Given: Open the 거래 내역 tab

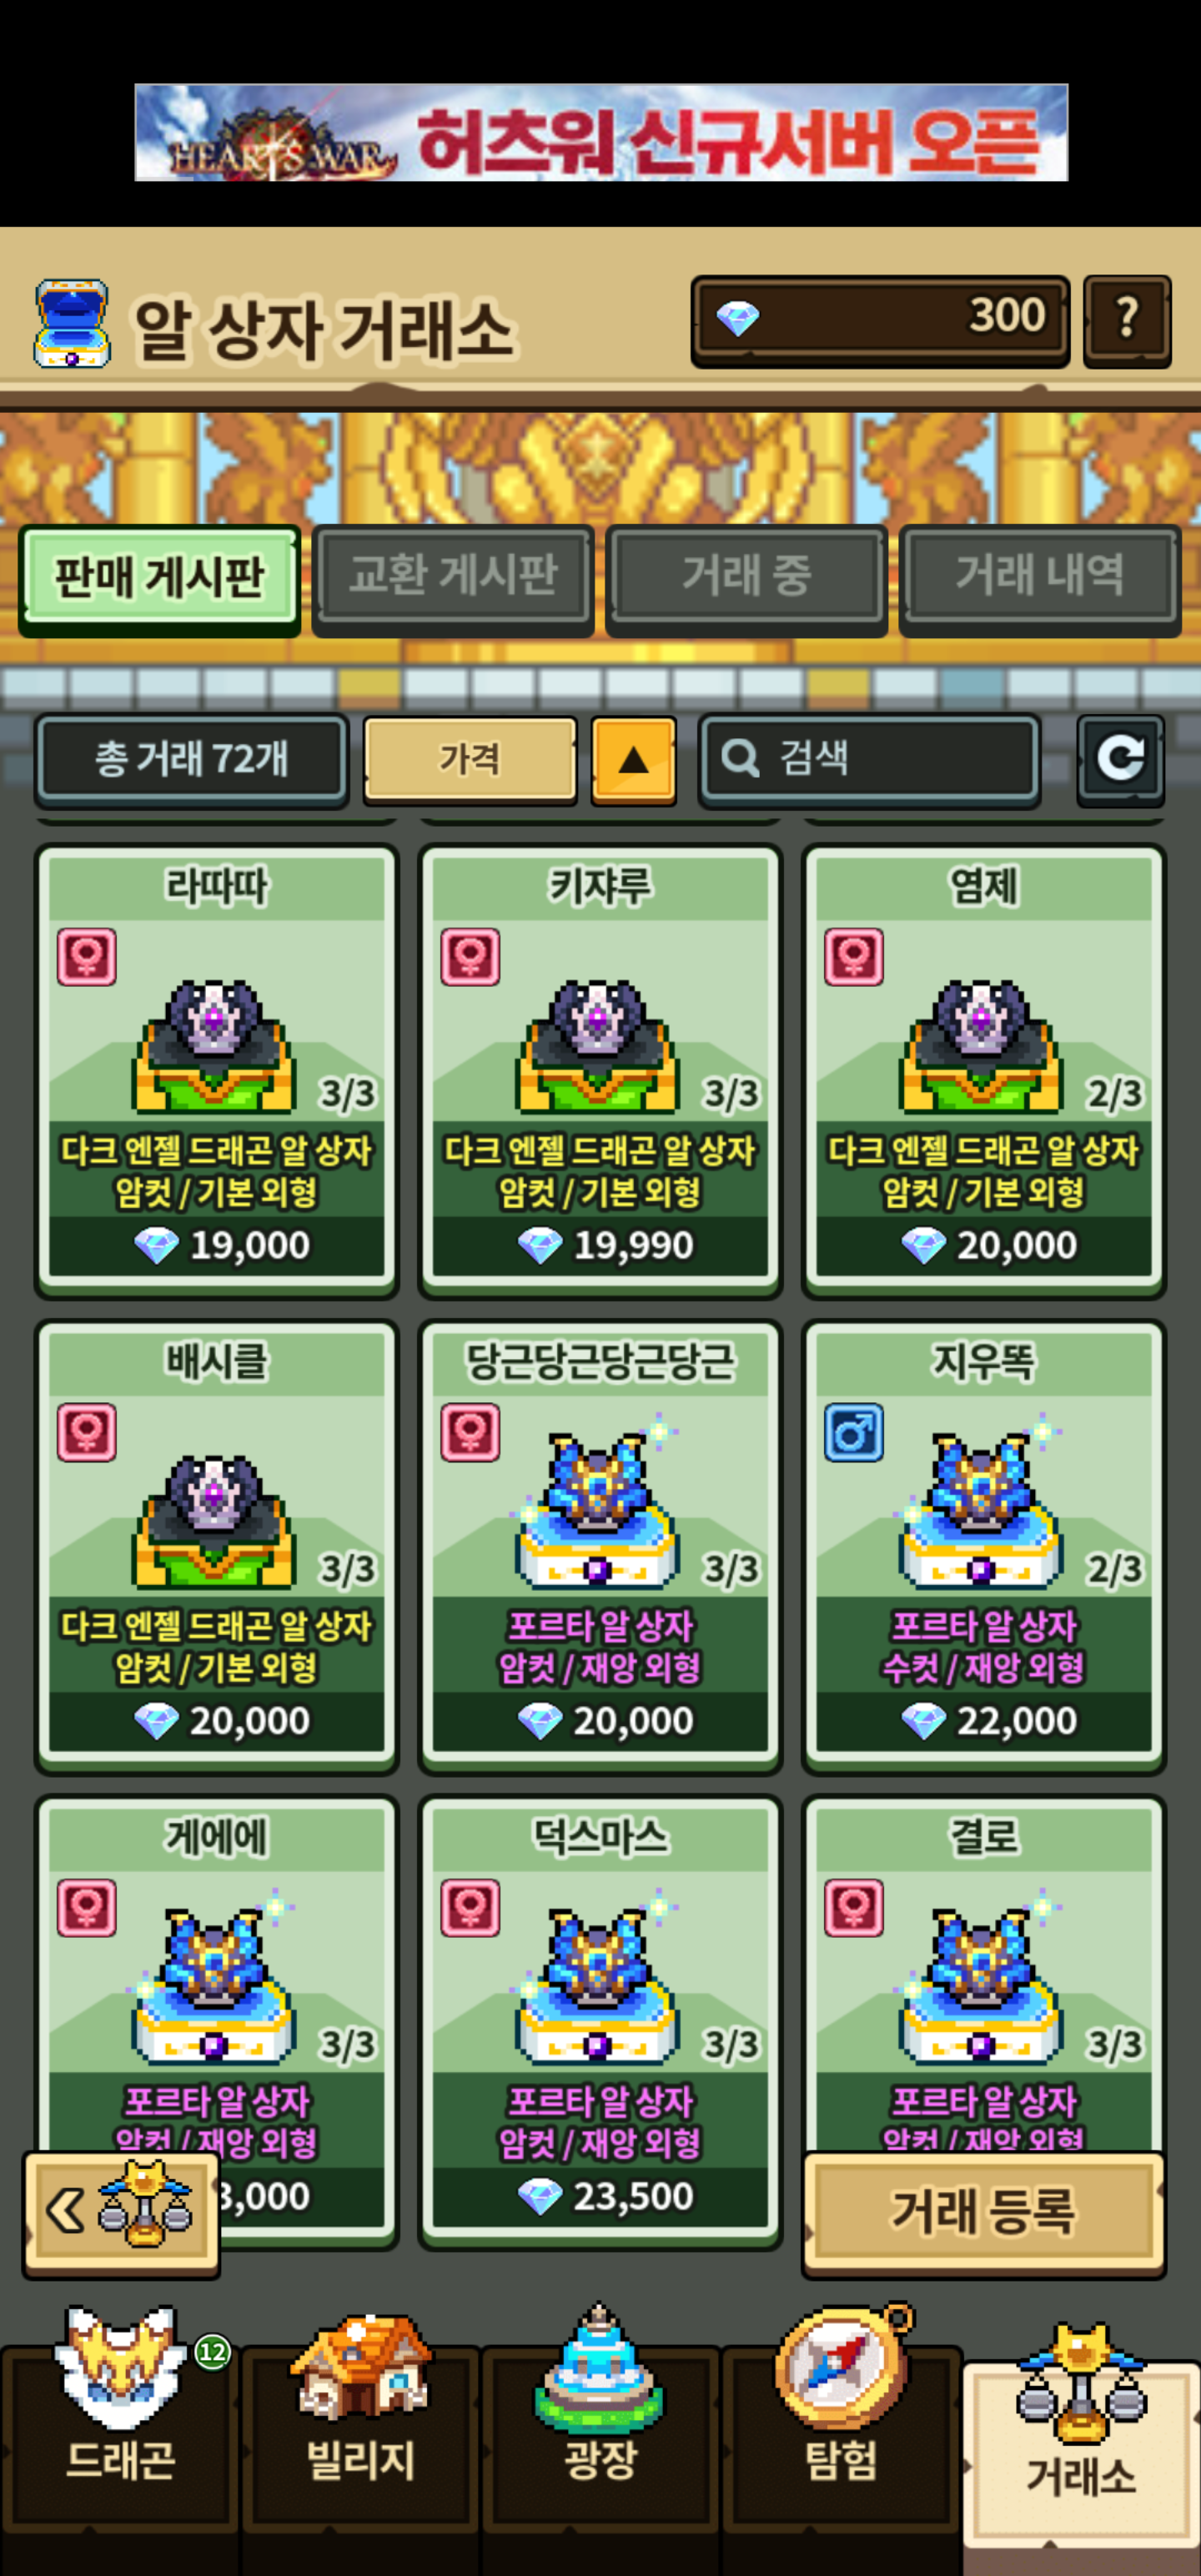Looking at the screenshot, I should pyautogui.click(x=1040, y=577).
